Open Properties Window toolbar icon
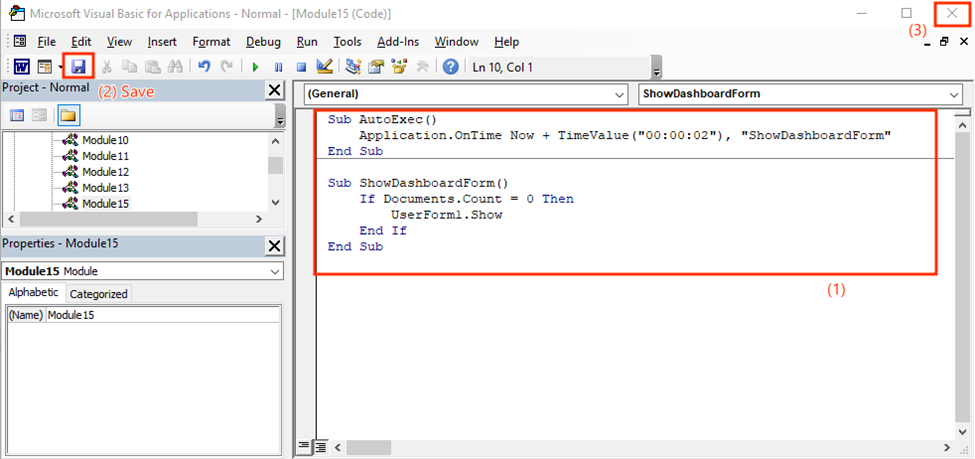This screenshot has width=975, height=459. [376, 67]
